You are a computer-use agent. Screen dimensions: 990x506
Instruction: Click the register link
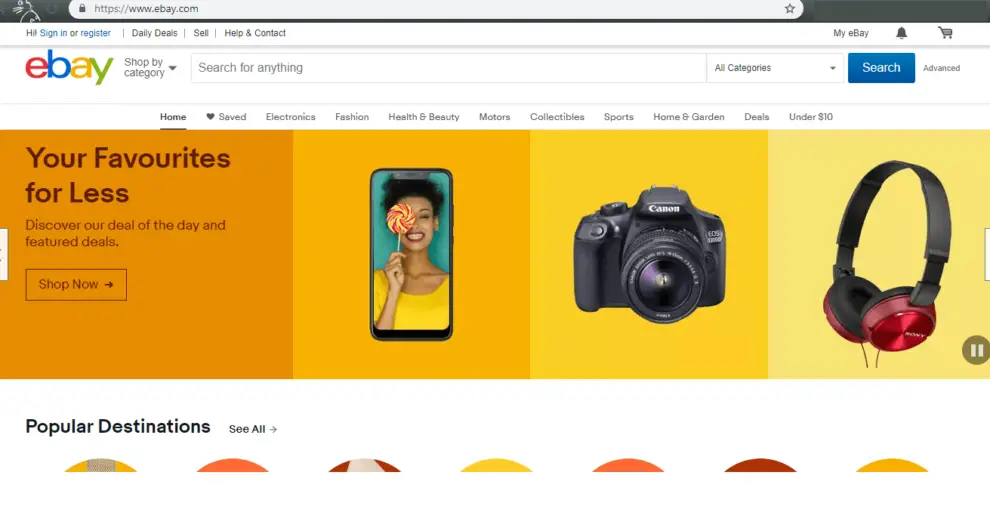(95, 33)
